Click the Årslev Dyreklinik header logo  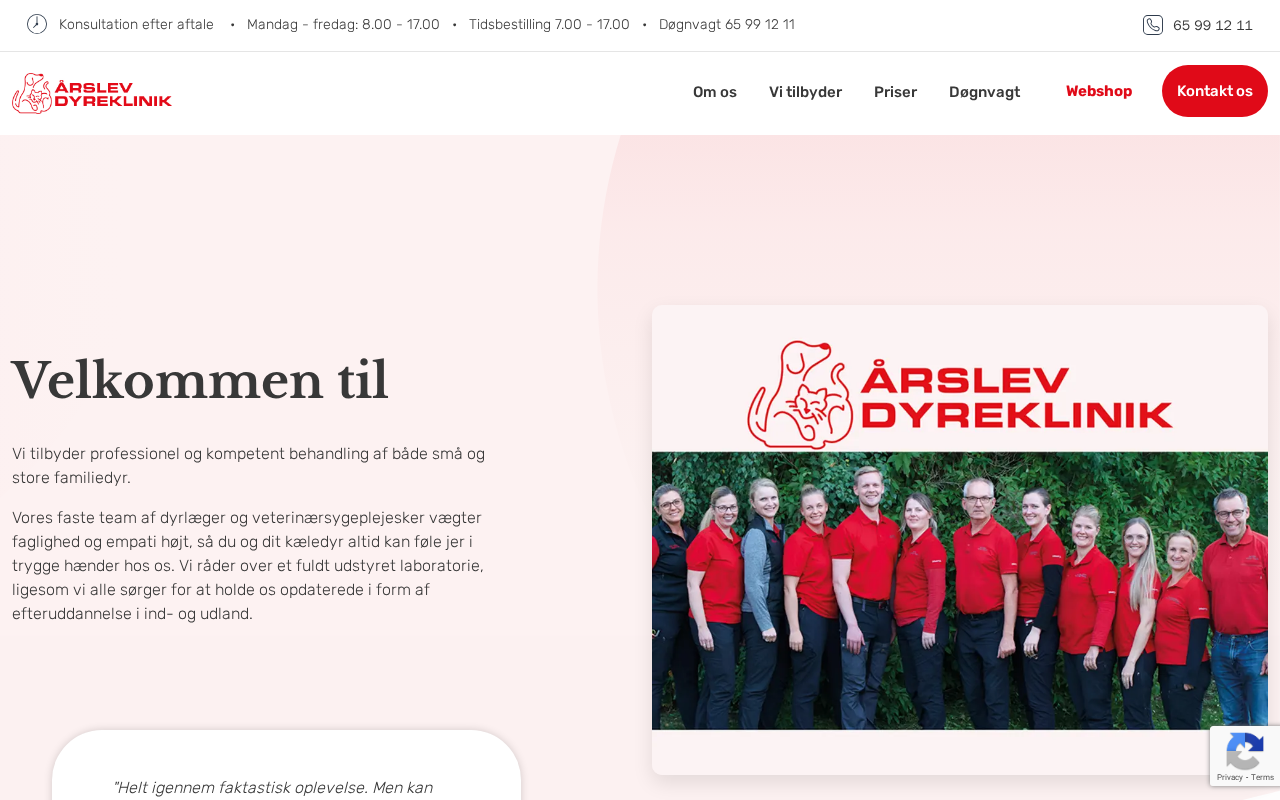pyautogui.click(x=92, y=93)
